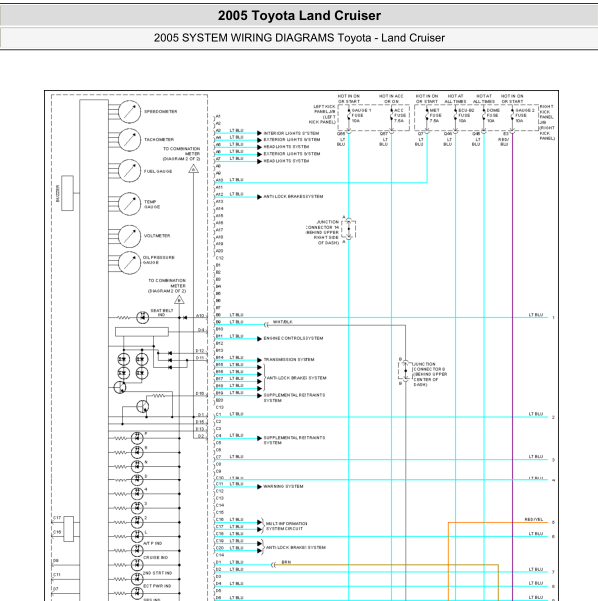Screen dimensions: 598x601
Task: Click the fuel gauge circle symbol
Action: (x=130, y=171)
